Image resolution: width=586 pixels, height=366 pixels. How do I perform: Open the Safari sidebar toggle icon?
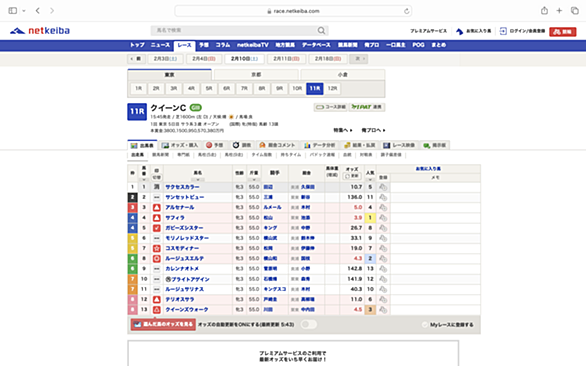pos(13,10)
